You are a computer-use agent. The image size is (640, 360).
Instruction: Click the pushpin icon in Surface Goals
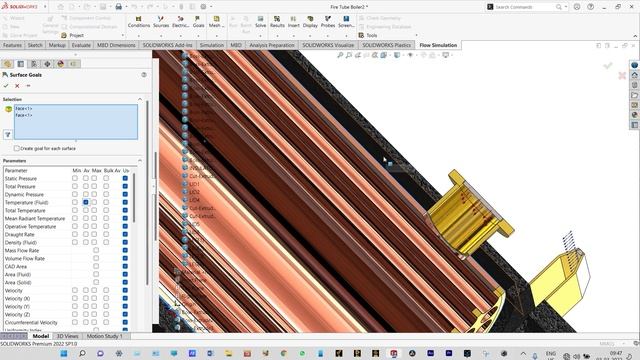coord(28,86)
